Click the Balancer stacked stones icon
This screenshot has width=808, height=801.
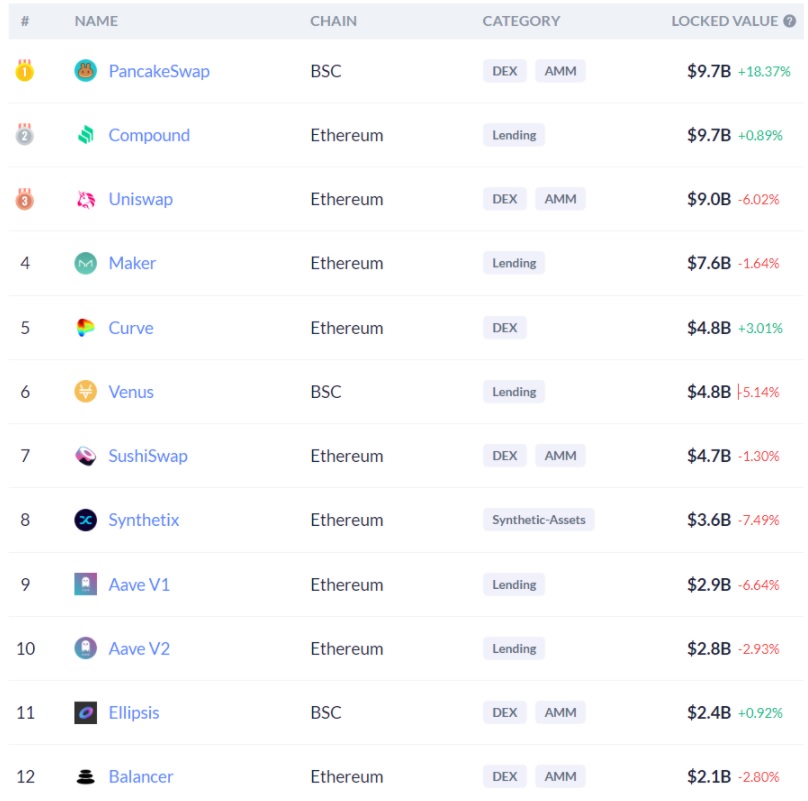pos(86,776)
